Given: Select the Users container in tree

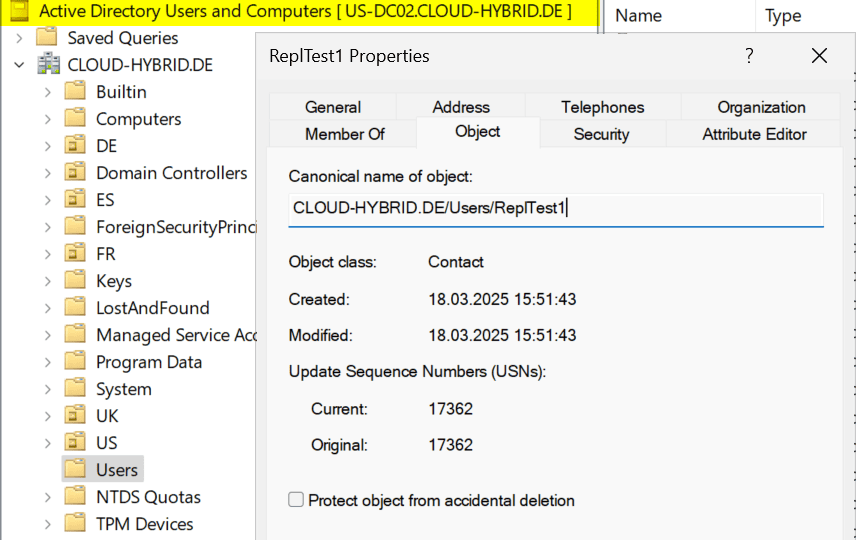Looking at the screenshot, I should pyautogui.click(x=116, y=470).
